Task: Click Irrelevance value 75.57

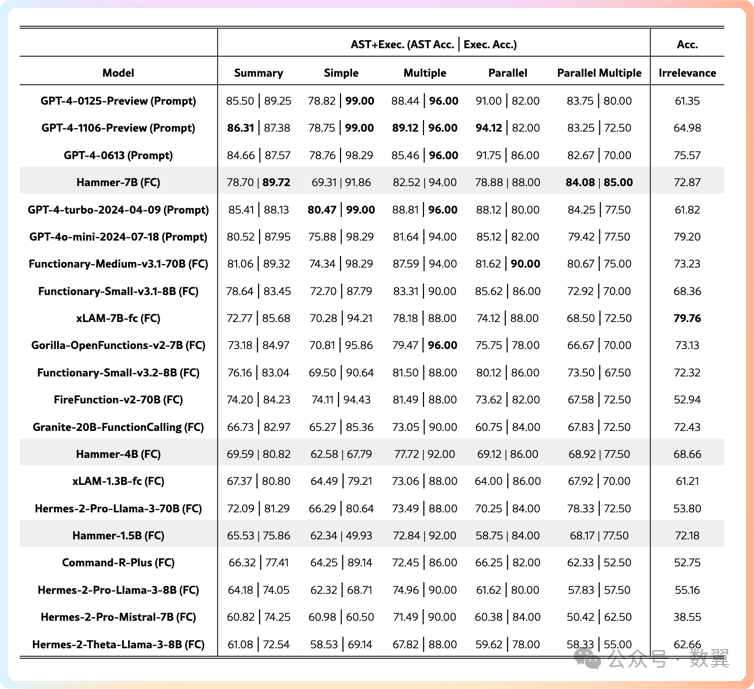Action: pyautogui.click(x=687, y=155)
